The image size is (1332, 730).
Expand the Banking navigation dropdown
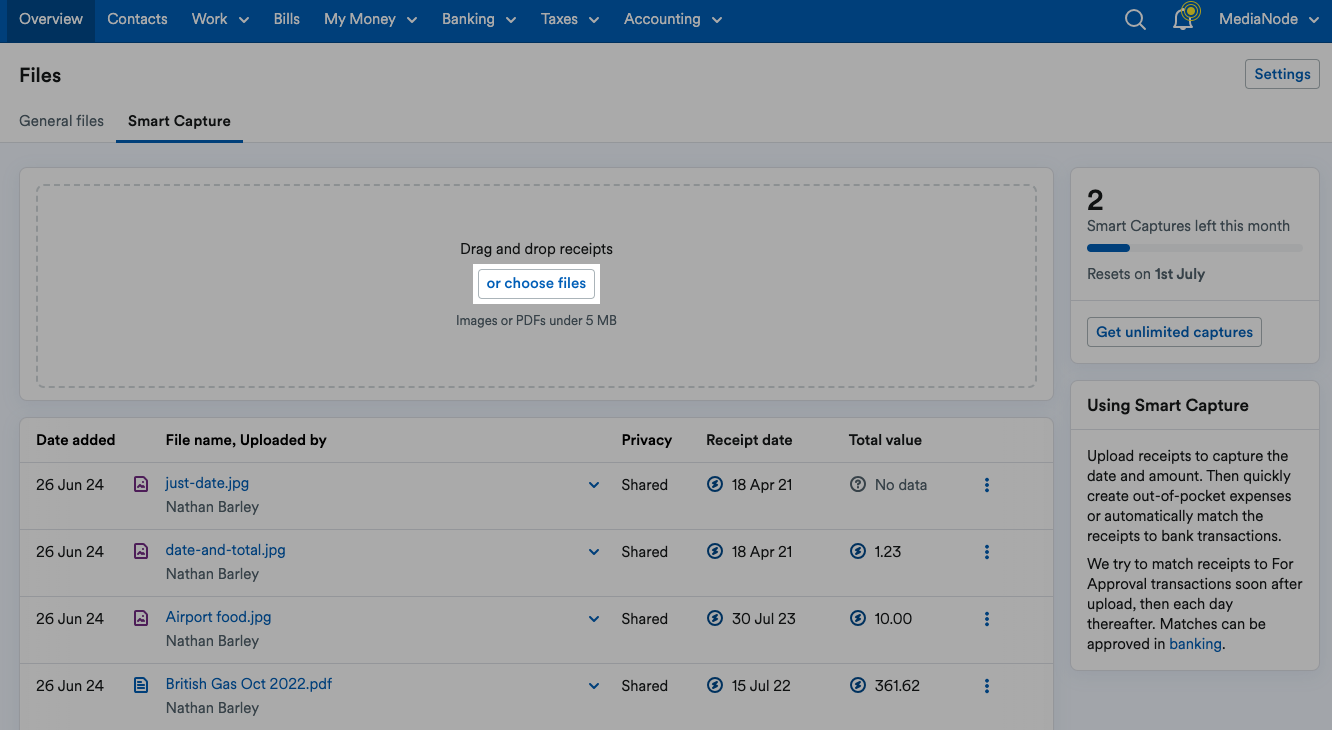478,18
